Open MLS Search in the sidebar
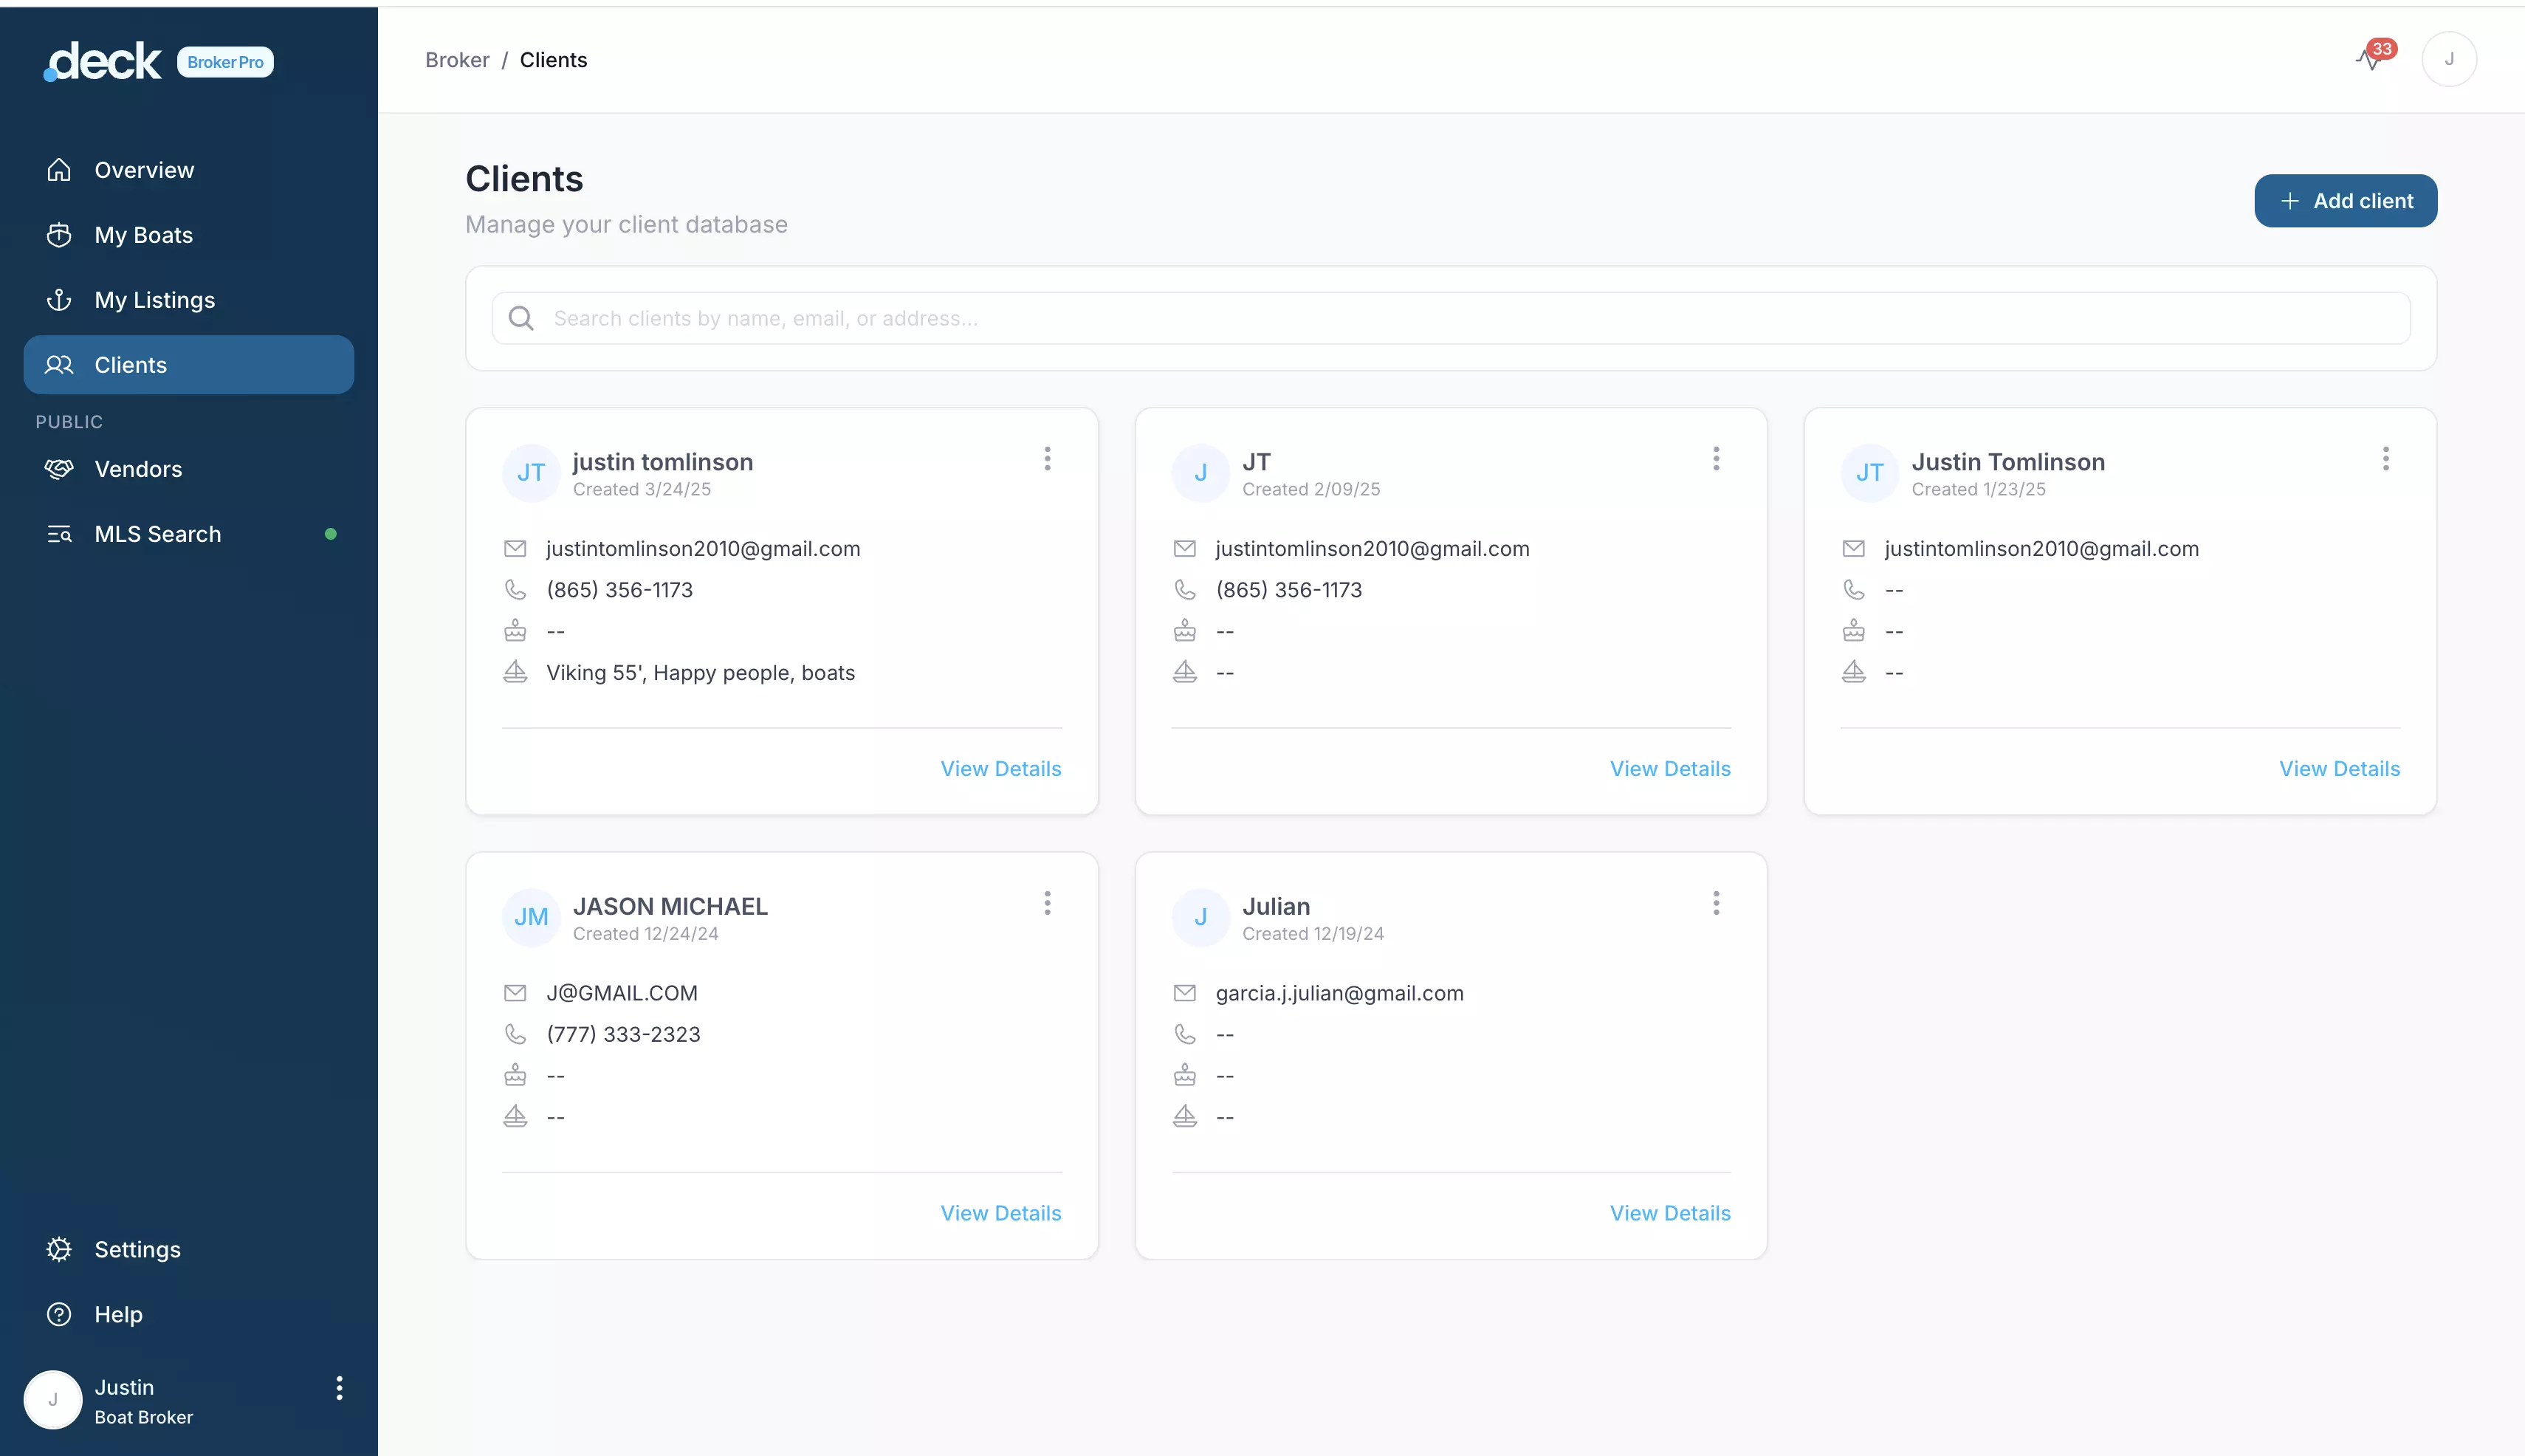2525x1456 pixels. pyautogui.click(x=157, y=534)
